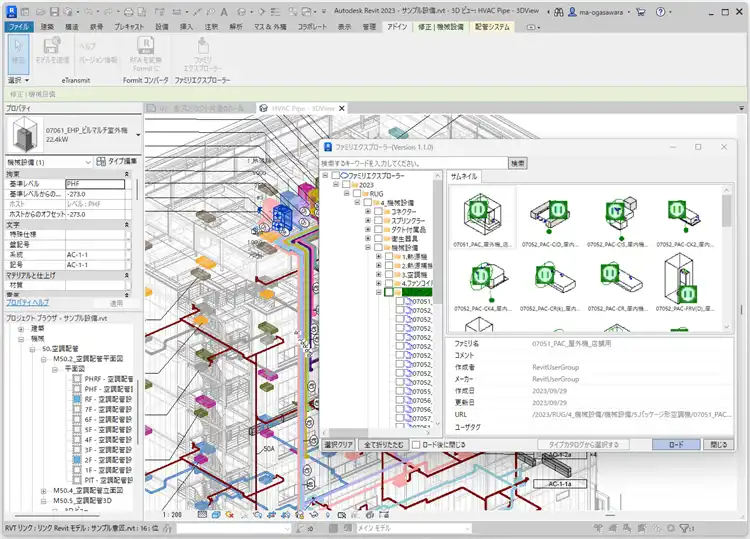Click the 選択クリア button

click(339, 445)
